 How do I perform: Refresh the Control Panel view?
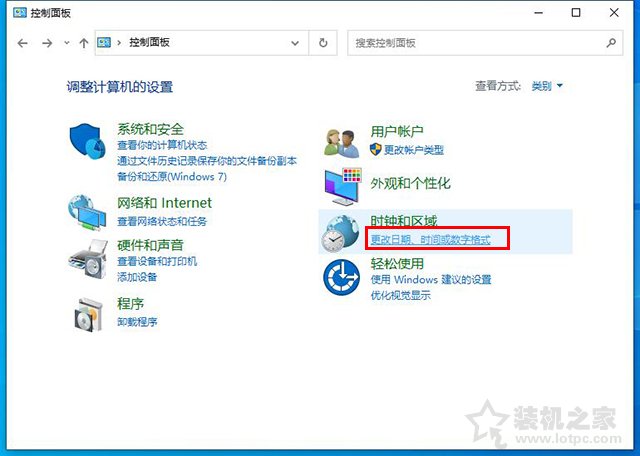[323, 42]
